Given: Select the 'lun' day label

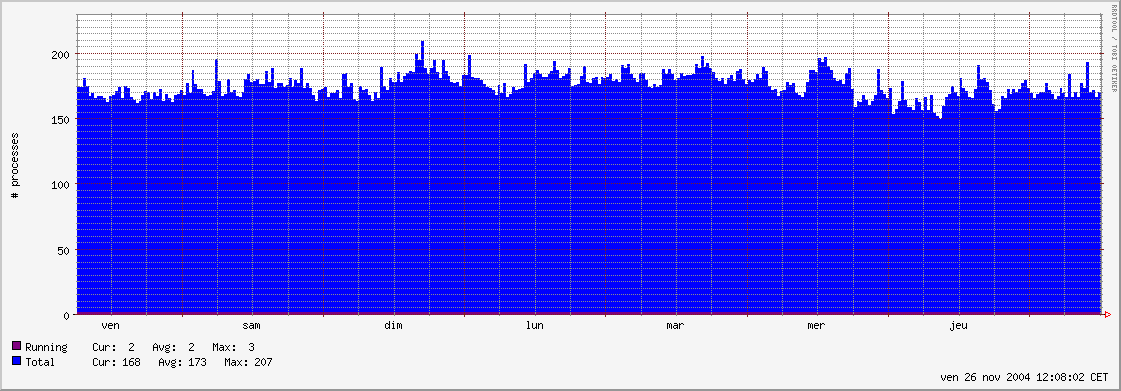Looking at the screenshot, I should click(x=534, y=326).
